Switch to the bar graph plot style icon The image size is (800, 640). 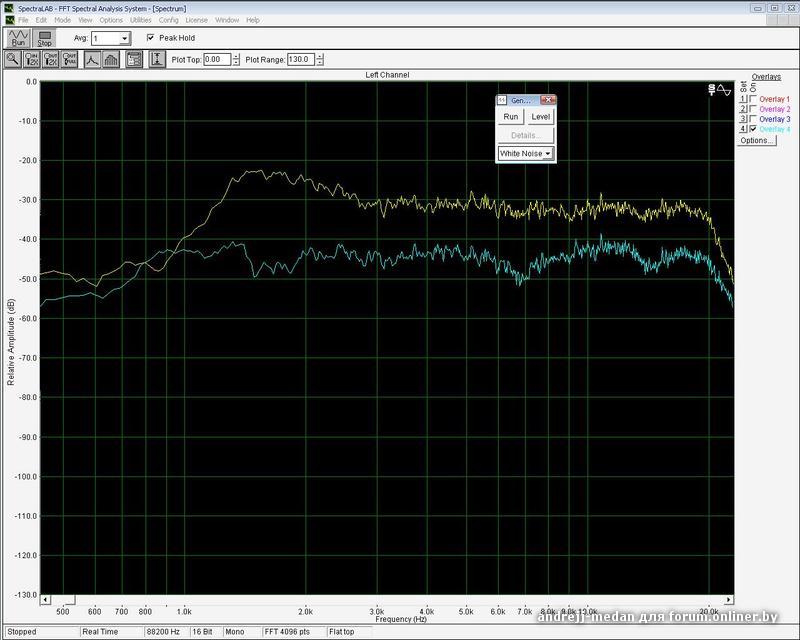click(x=110, y=59)
